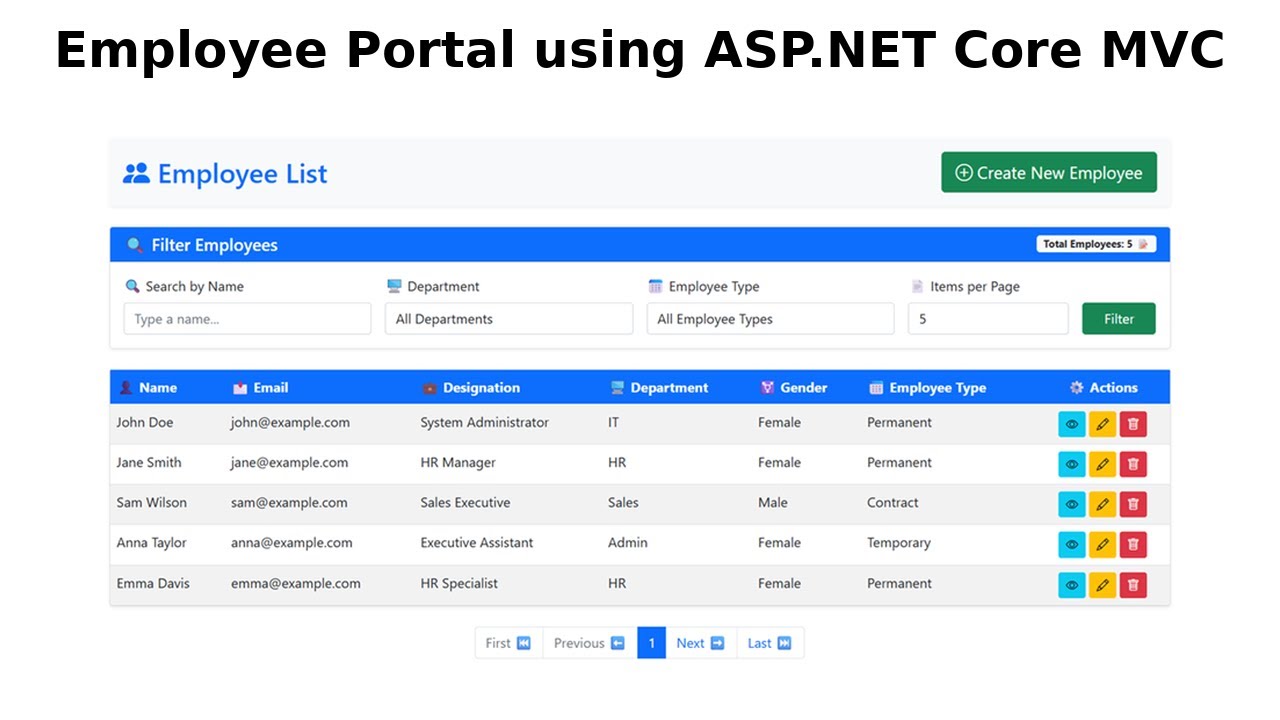Click the Admin department cell
This screenshot has height=720, width=1280.
[627, 543]
